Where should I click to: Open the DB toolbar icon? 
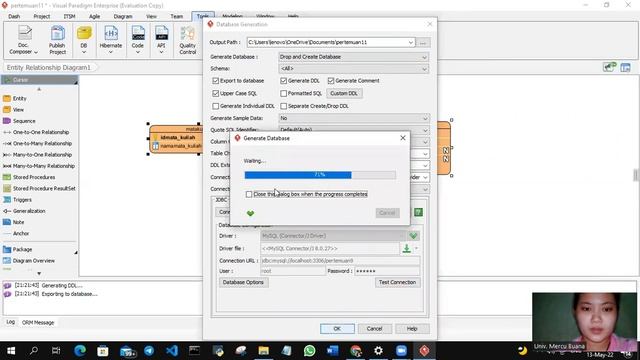(84, 40)
